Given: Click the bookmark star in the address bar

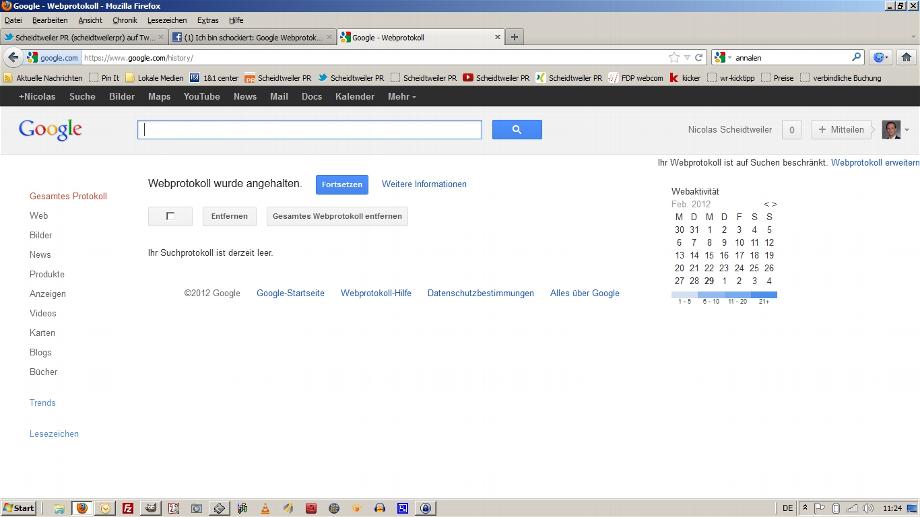Looking at the screenshot, I should coord(674,57).
